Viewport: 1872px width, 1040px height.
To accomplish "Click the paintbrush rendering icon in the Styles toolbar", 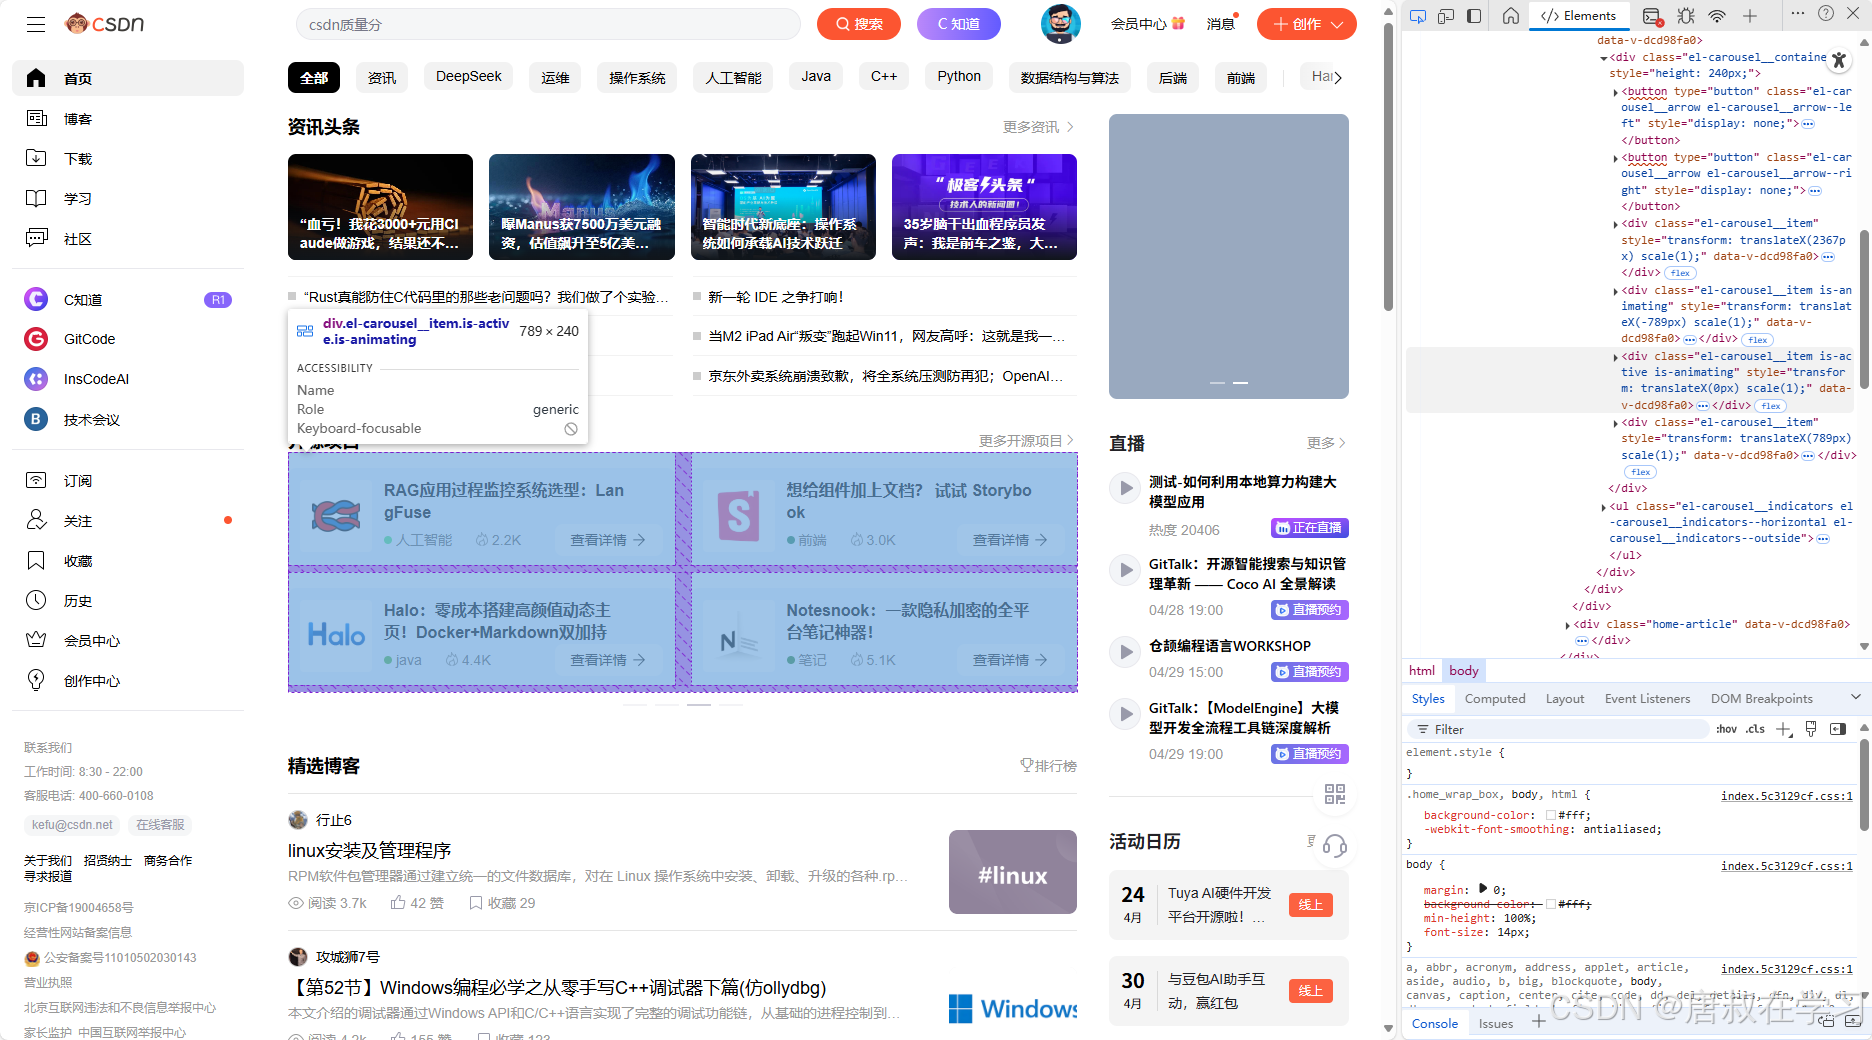I will [x=1811, y=729].
